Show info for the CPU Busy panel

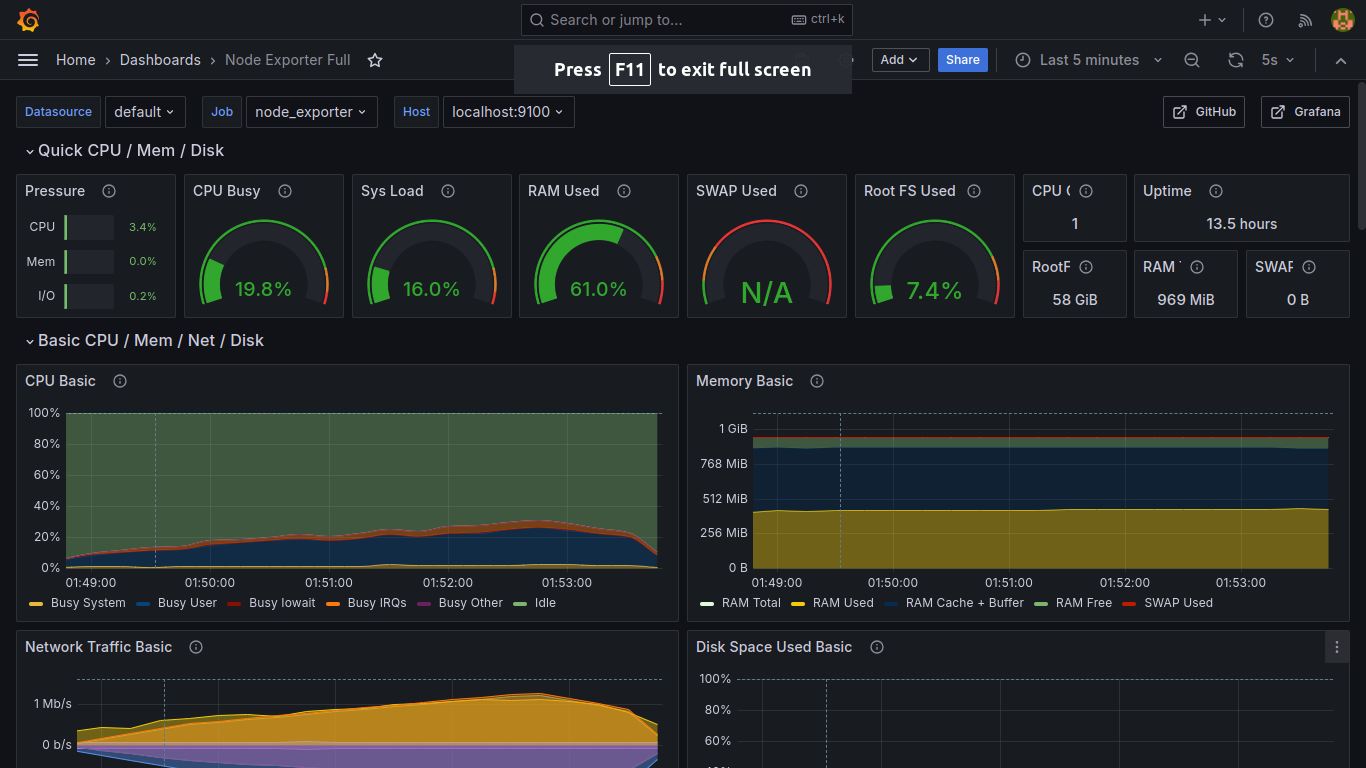click(285, 191)
